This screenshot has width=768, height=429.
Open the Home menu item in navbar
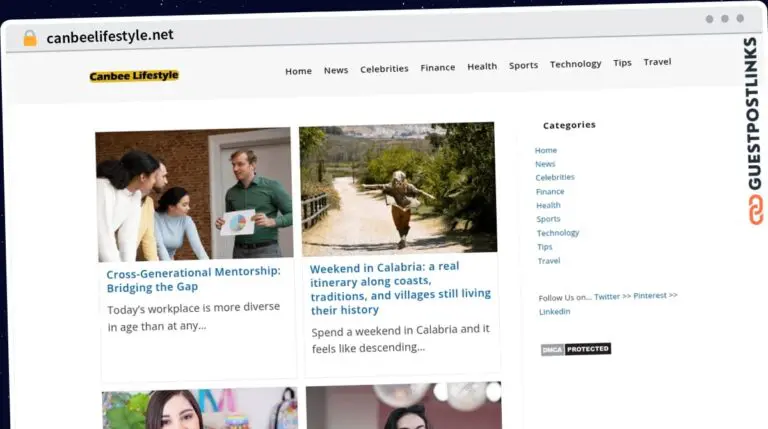click(x=298, y=71)
